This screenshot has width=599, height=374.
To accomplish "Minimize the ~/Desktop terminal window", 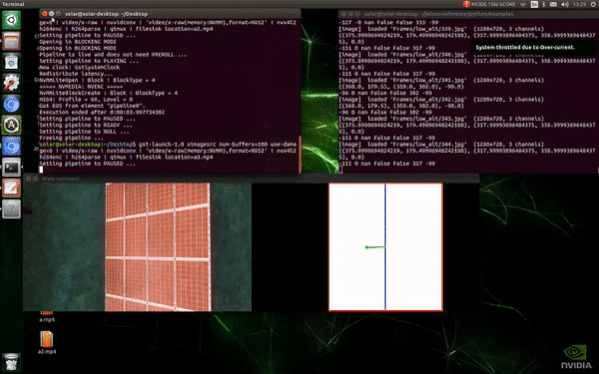I will click(52, 14).
